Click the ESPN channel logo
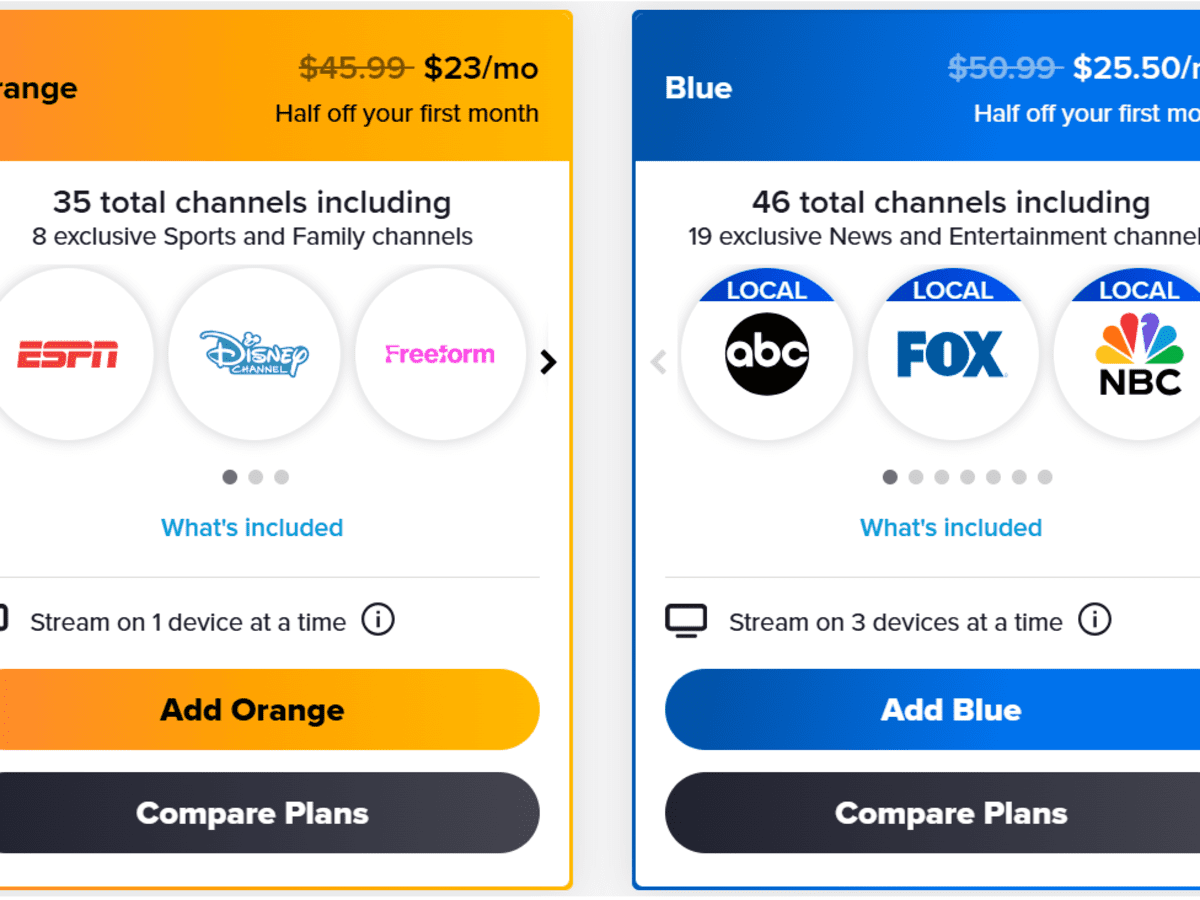The image size is (1200, 900). coord(68,354)
